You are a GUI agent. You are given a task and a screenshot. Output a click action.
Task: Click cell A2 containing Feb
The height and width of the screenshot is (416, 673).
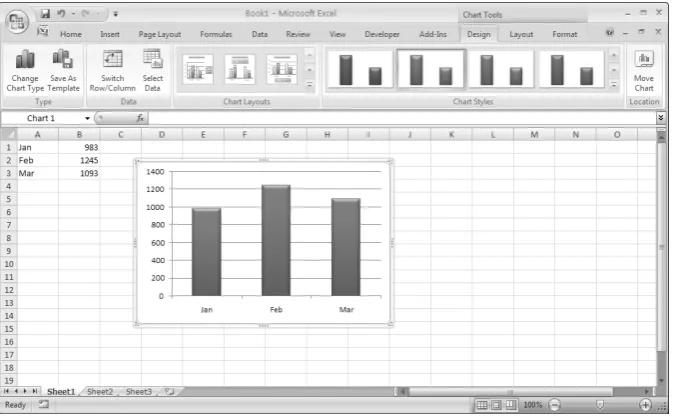pos(37,161)
